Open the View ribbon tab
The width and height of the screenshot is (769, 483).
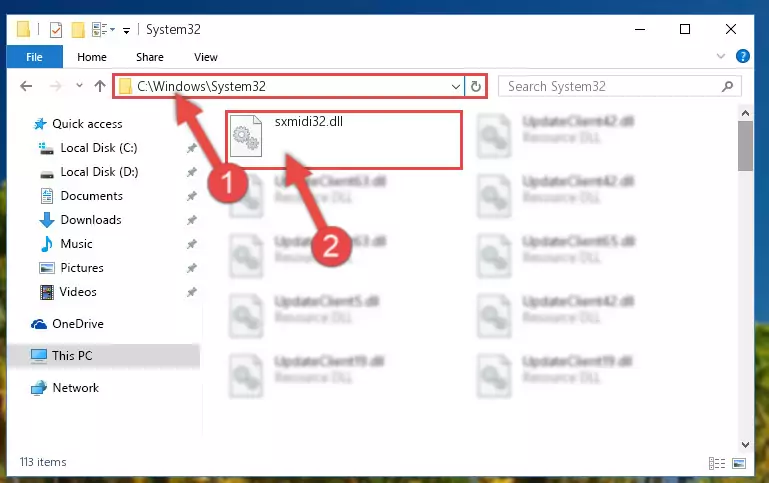point(205,57)
